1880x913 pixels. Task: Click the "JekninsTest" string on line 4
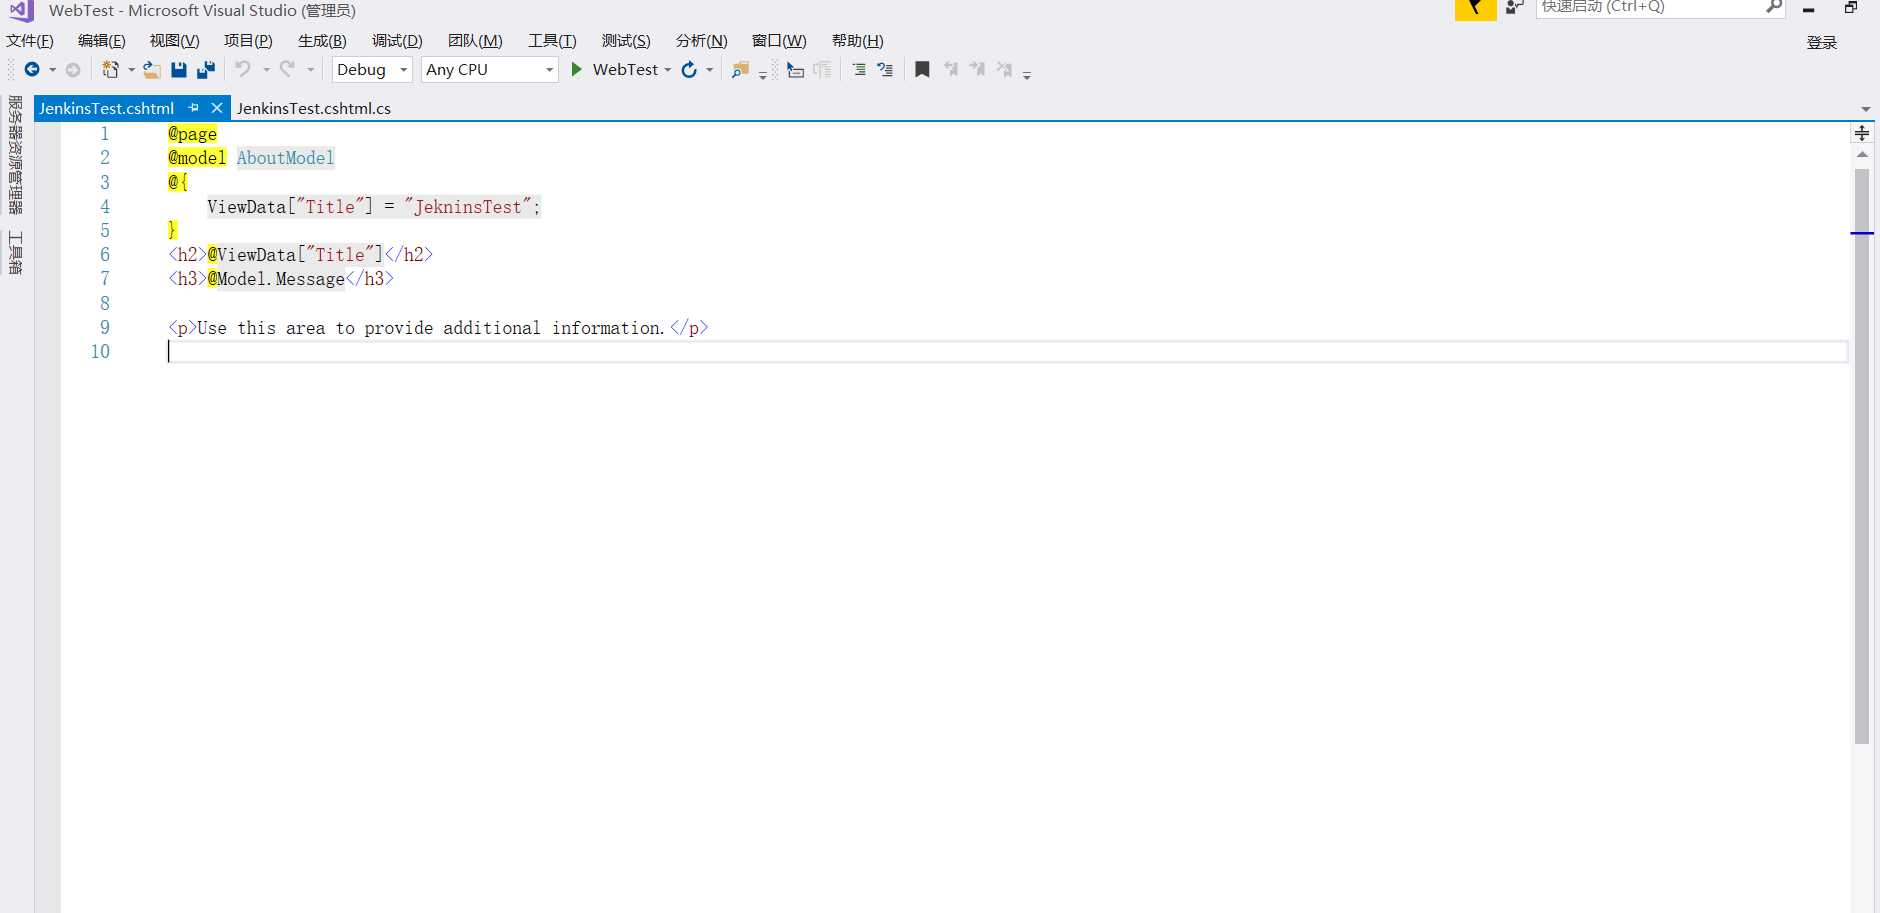point(468,207)
